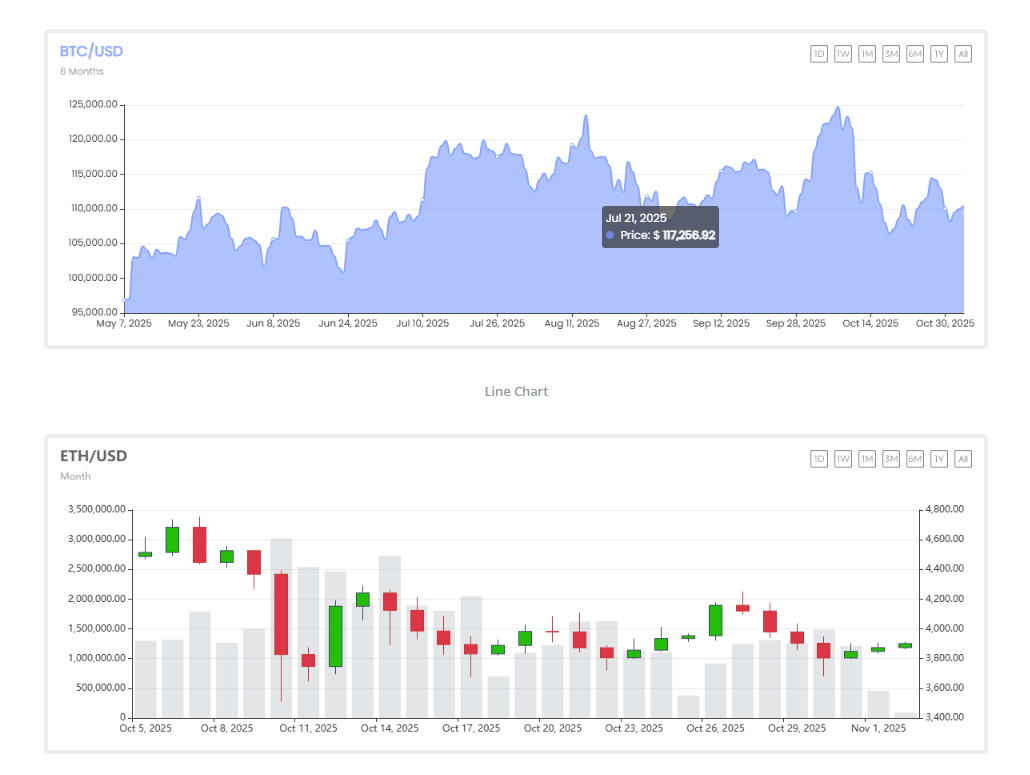This screenshot has height=775, width=1030.
Task: Select All range on ETH/USD chart
Action: click(963, 459)
